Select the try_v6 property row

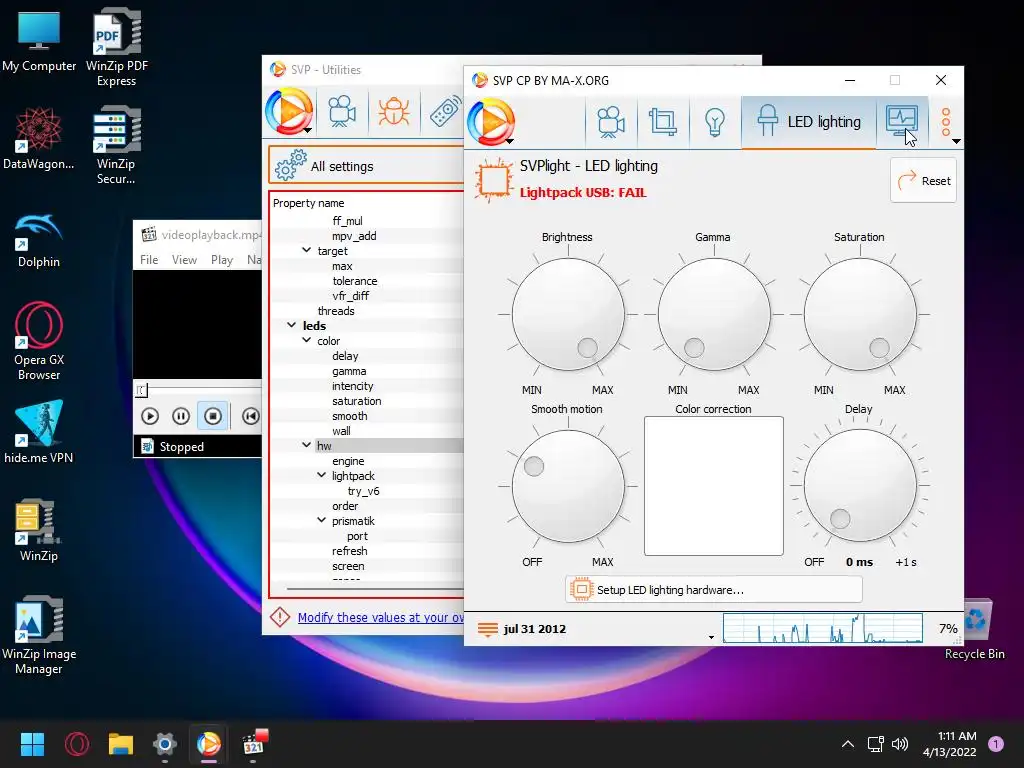click(367, 491)
